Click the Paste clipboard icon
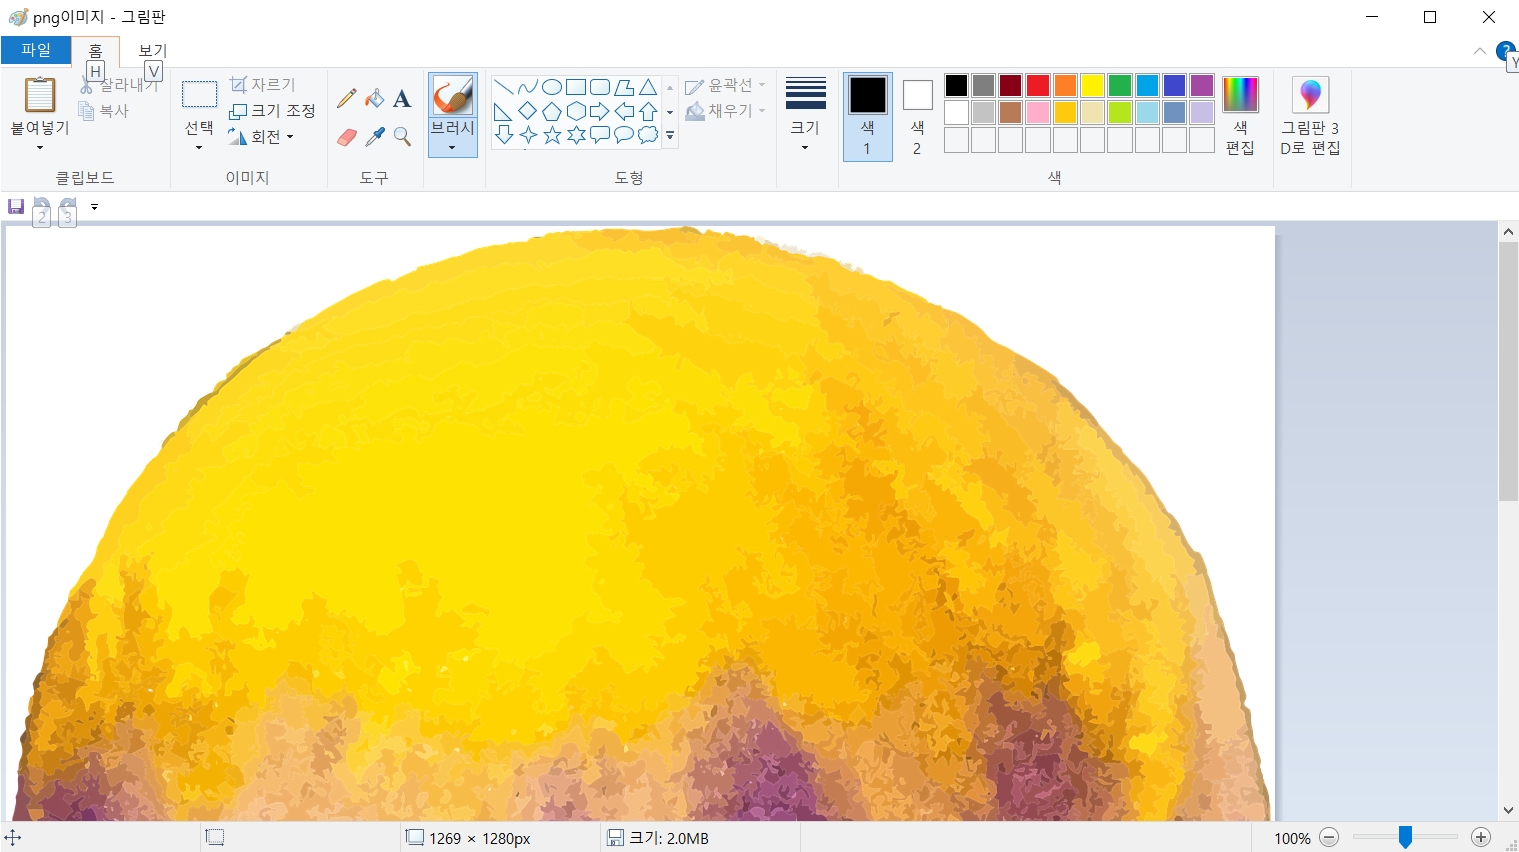This screenshot has height=852, width=1519. tap(40, 95)
